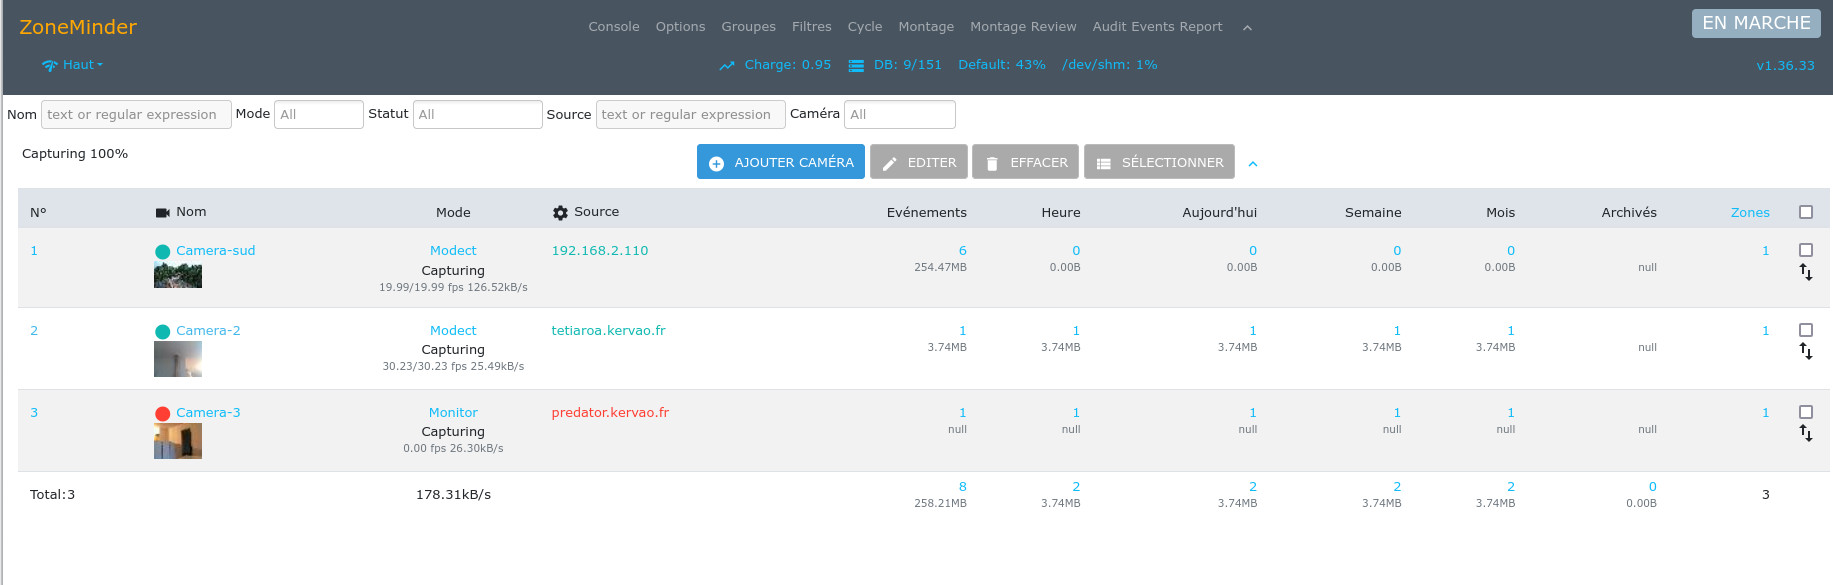Click the sort arrows icon for Camera-2
This screenshot has width=1833, height=585.
pos(1805,352)
